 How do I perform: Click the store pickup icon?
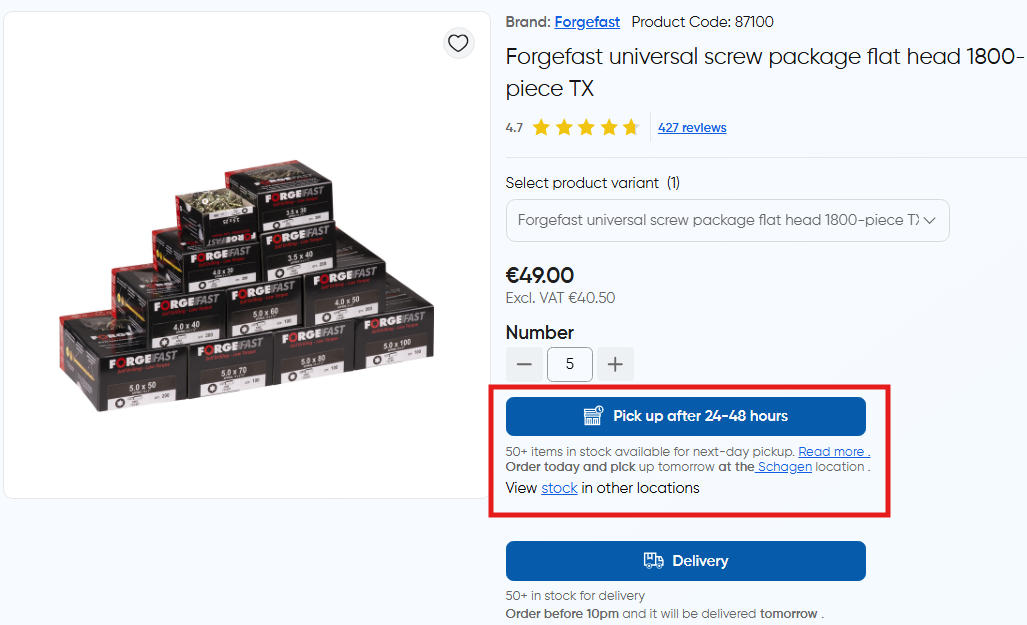click(x=594, y=416)
